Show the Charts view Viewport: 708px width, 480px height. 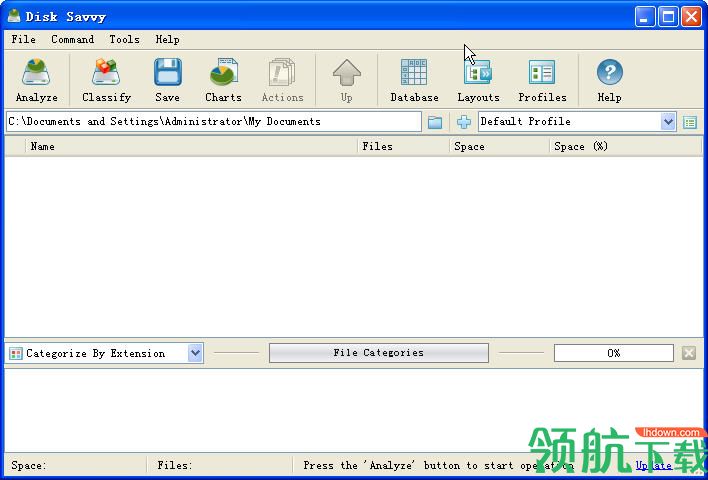point(224,80)
